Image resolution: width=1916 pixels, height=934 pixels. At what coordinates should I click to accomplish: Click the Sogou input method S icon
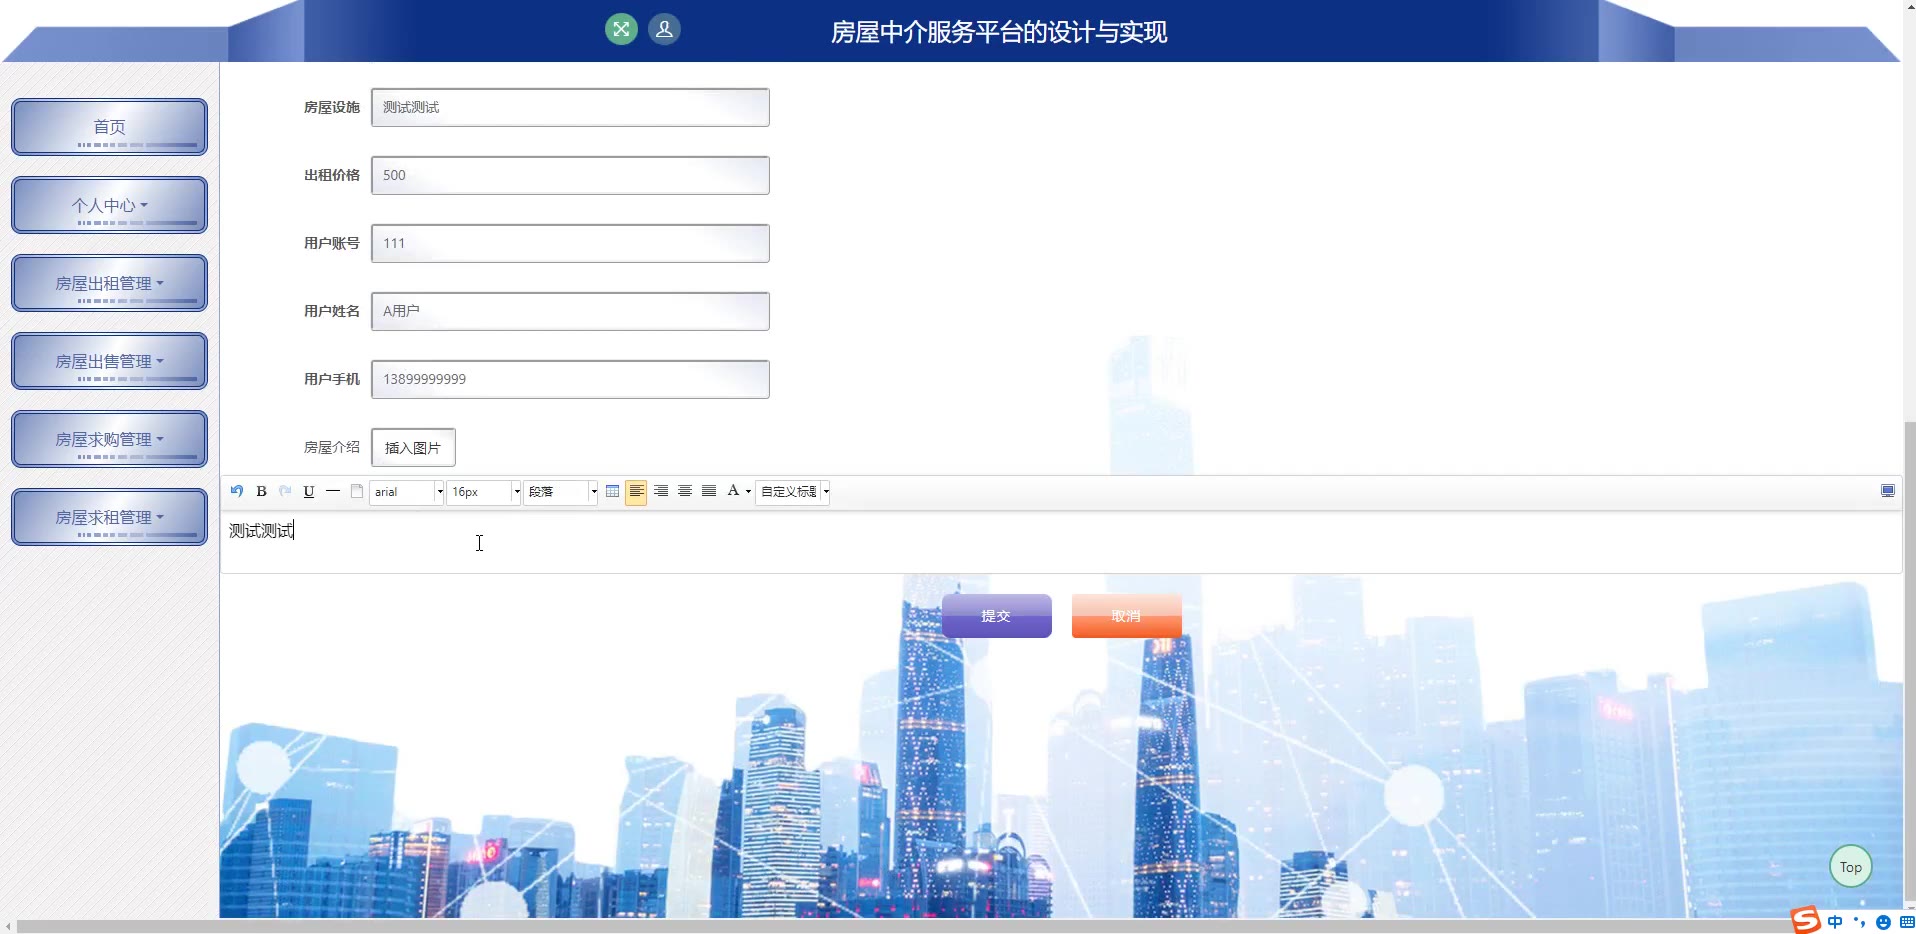click(1805, 920)
